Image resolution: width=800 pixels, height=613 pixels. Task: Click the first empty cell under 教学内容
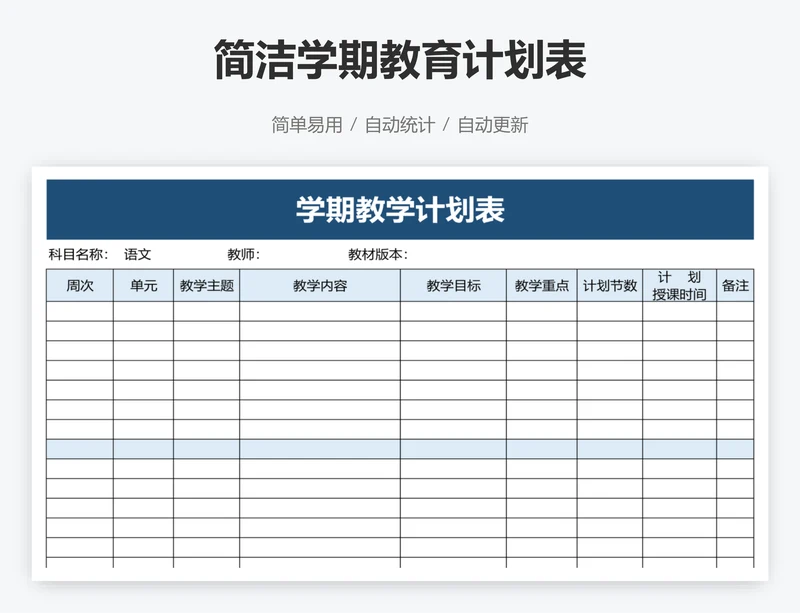[320, 311]
